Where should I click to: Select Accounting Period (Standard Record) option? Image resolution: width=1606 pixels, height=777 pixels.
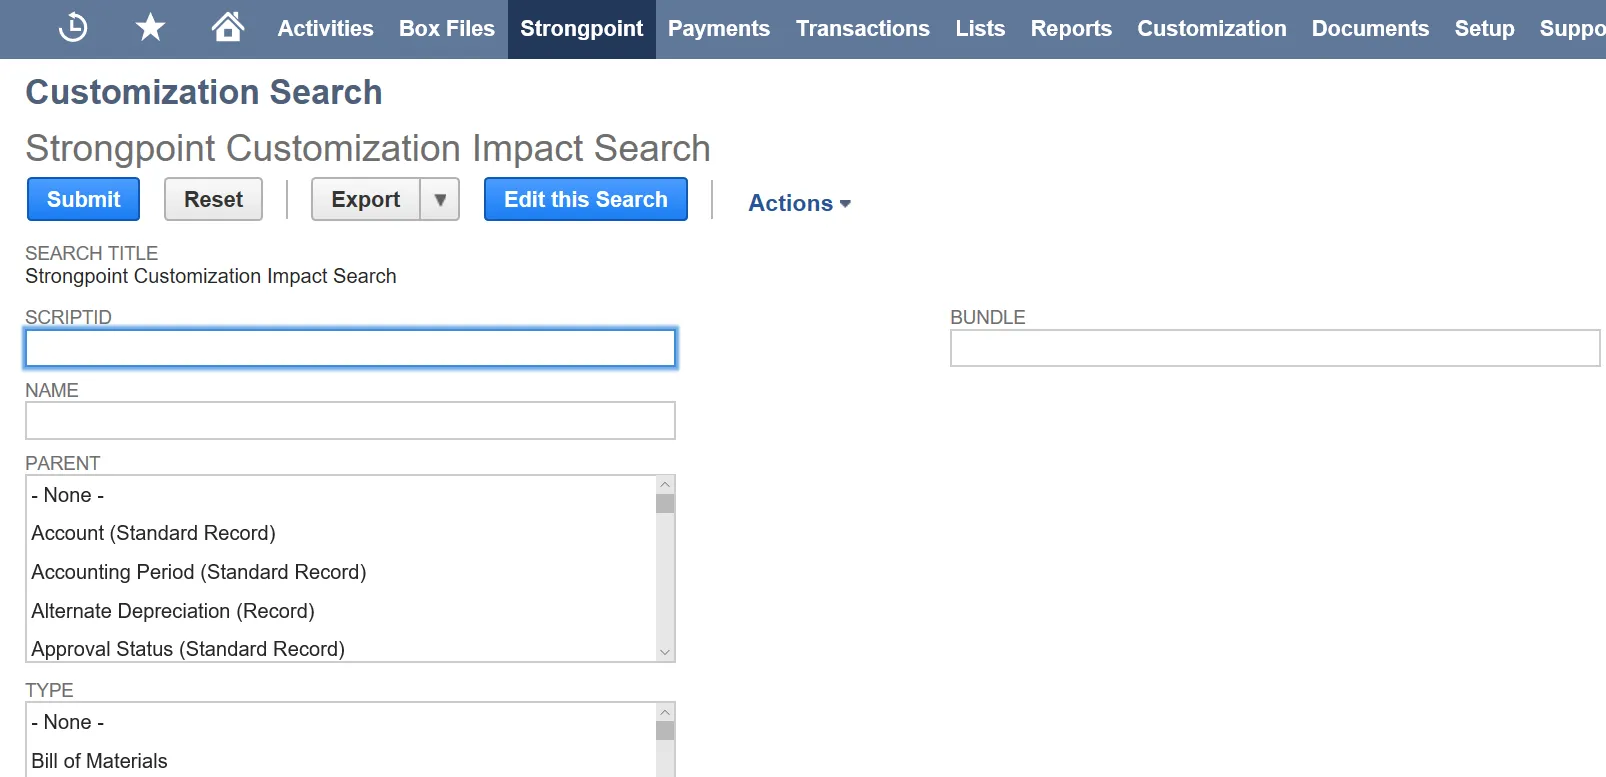(341, 572)
